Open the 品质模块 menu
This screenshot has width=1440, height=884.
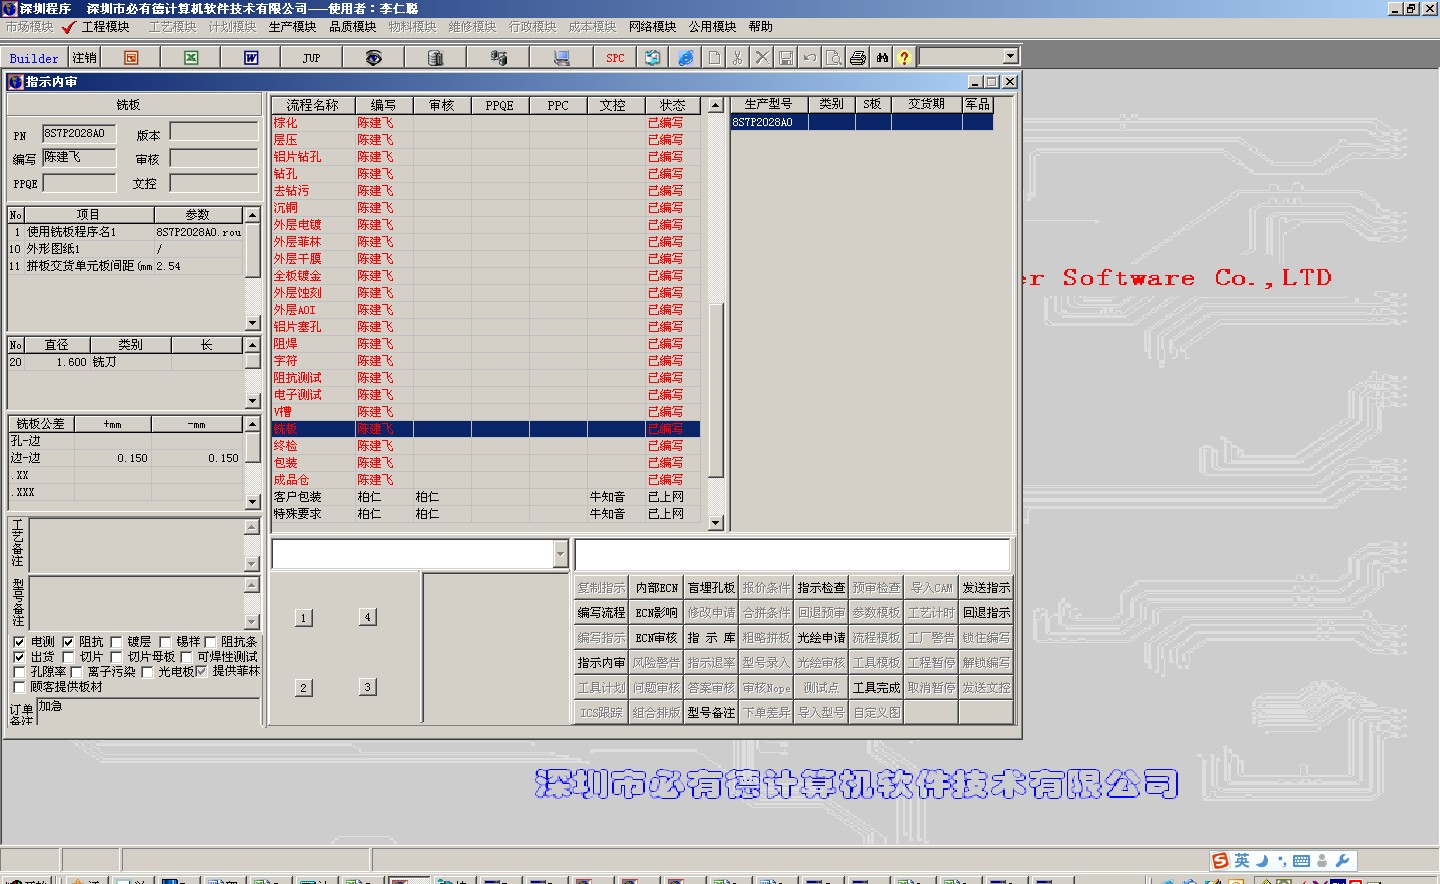click(x=353, y=27)
